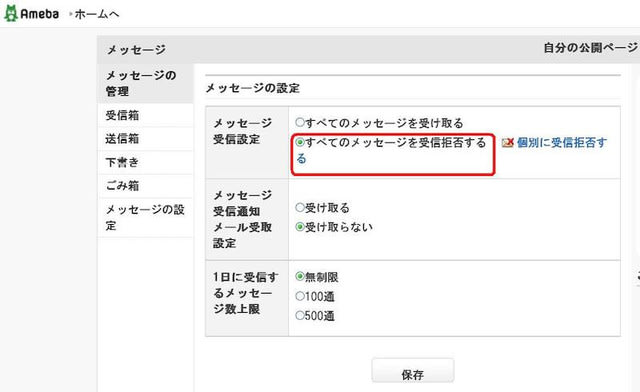This screenshot has height=392, width=640.
Task: Open 送信箱 in sidebar
Action: click(x=122, y=139)
